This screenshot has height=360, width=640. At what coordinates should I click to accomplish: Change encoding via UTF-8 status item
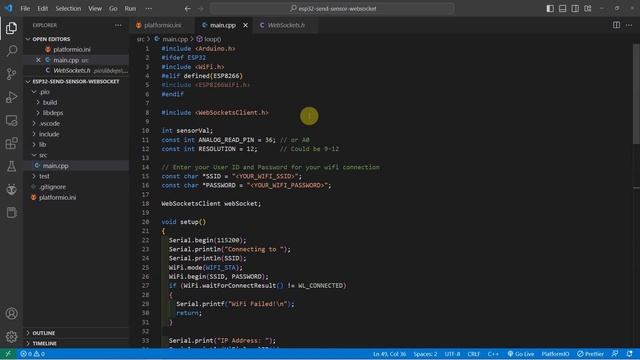pyautogui.click(x=452, y=354)
